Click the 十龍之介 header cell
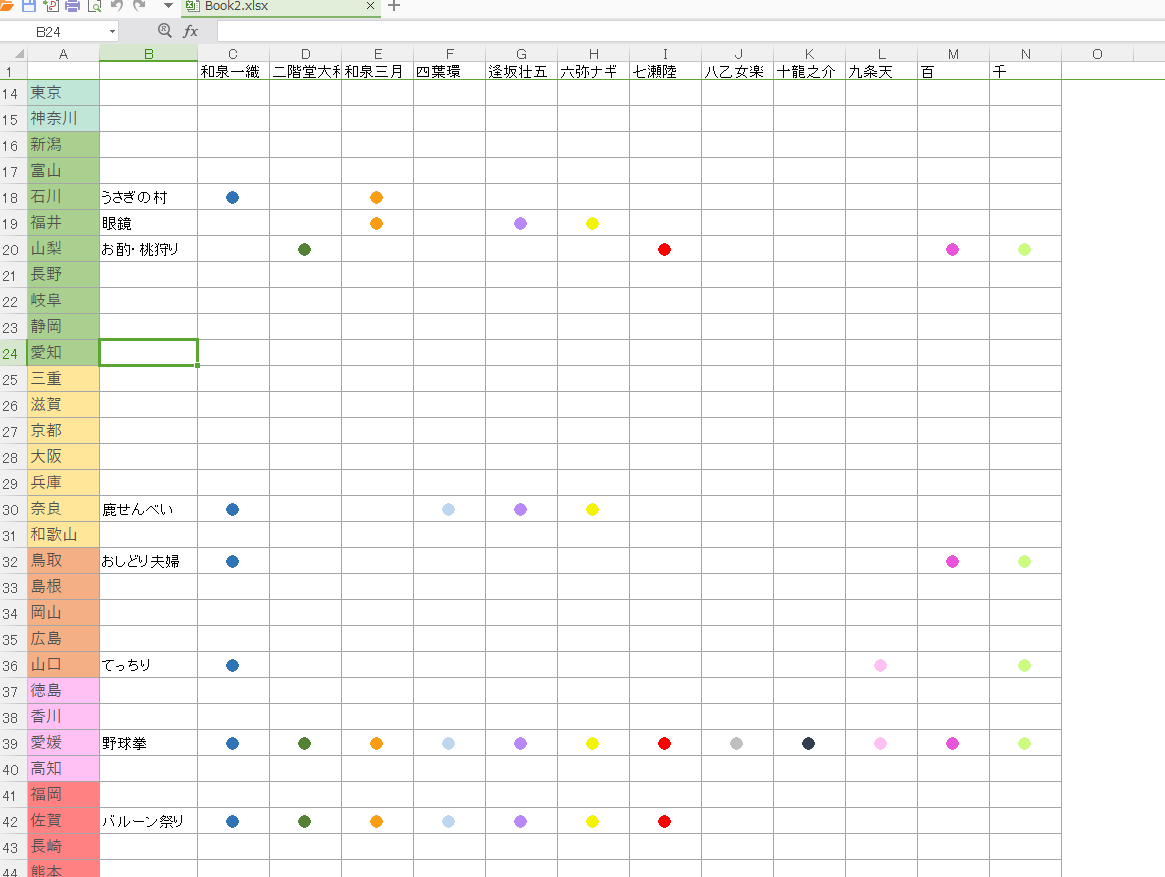Image resolution: width=1165 pixels, height=877 pixels. click(x=810, y=71)
